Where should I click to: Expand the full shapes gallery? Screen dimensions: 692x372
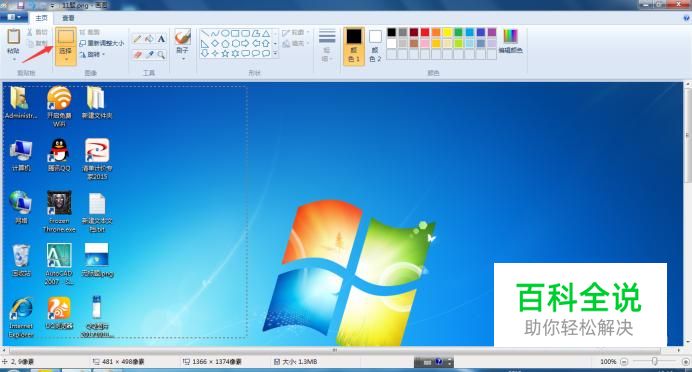click(x=275, y=54)
